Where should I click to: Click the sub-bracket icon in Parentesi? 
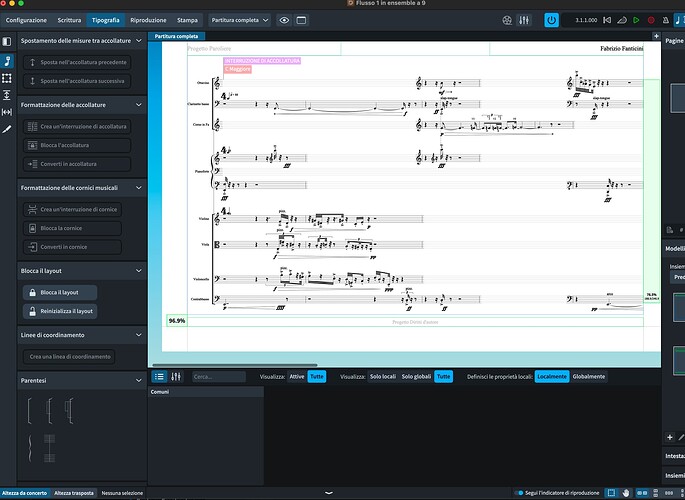(x=49, y=410)
